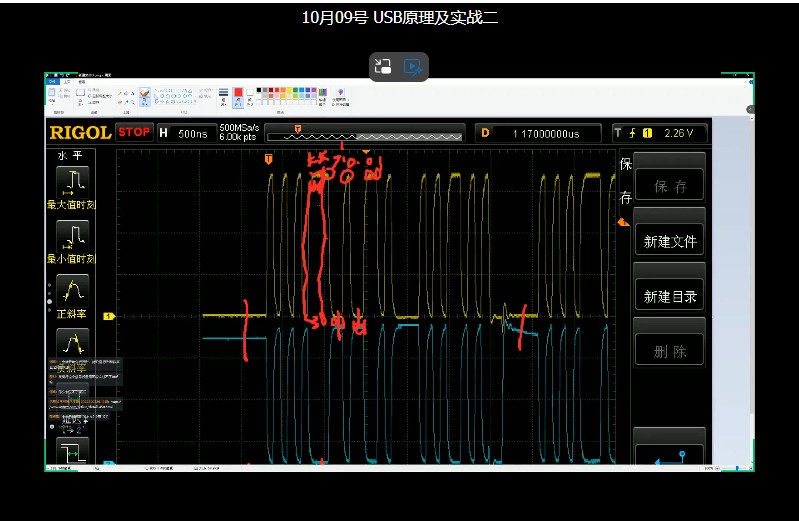Click the orange trigger position T marker
799x521 pixels.
click(268, 158)
